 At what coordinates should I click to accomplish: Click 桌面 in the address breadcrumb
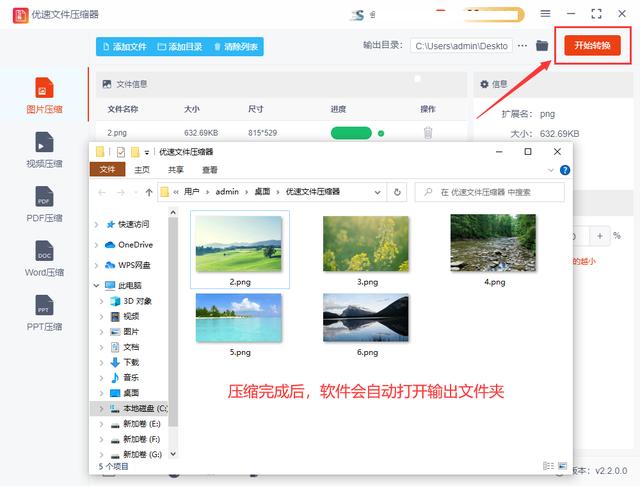click(262, 192)
